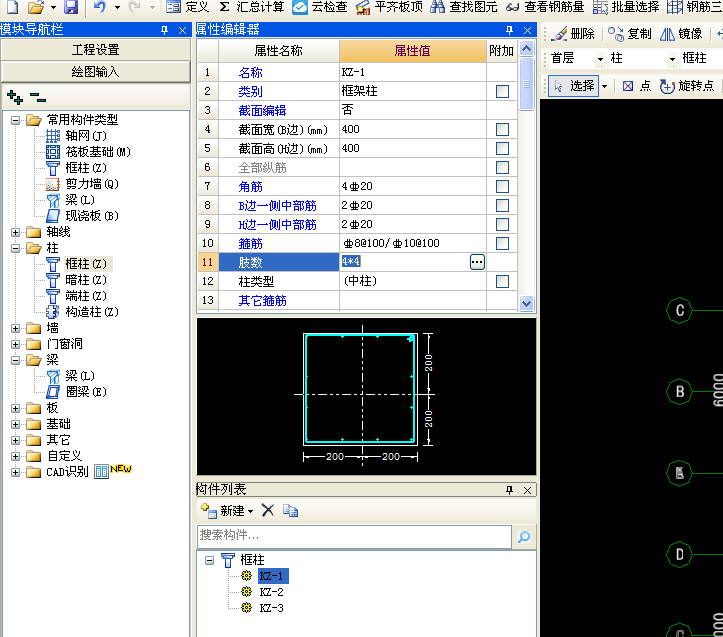This screenshot has height=637, width=723.
Task: Click the 其它箍筋 property link
Action: pyautogui.click(x=262, y=301)
